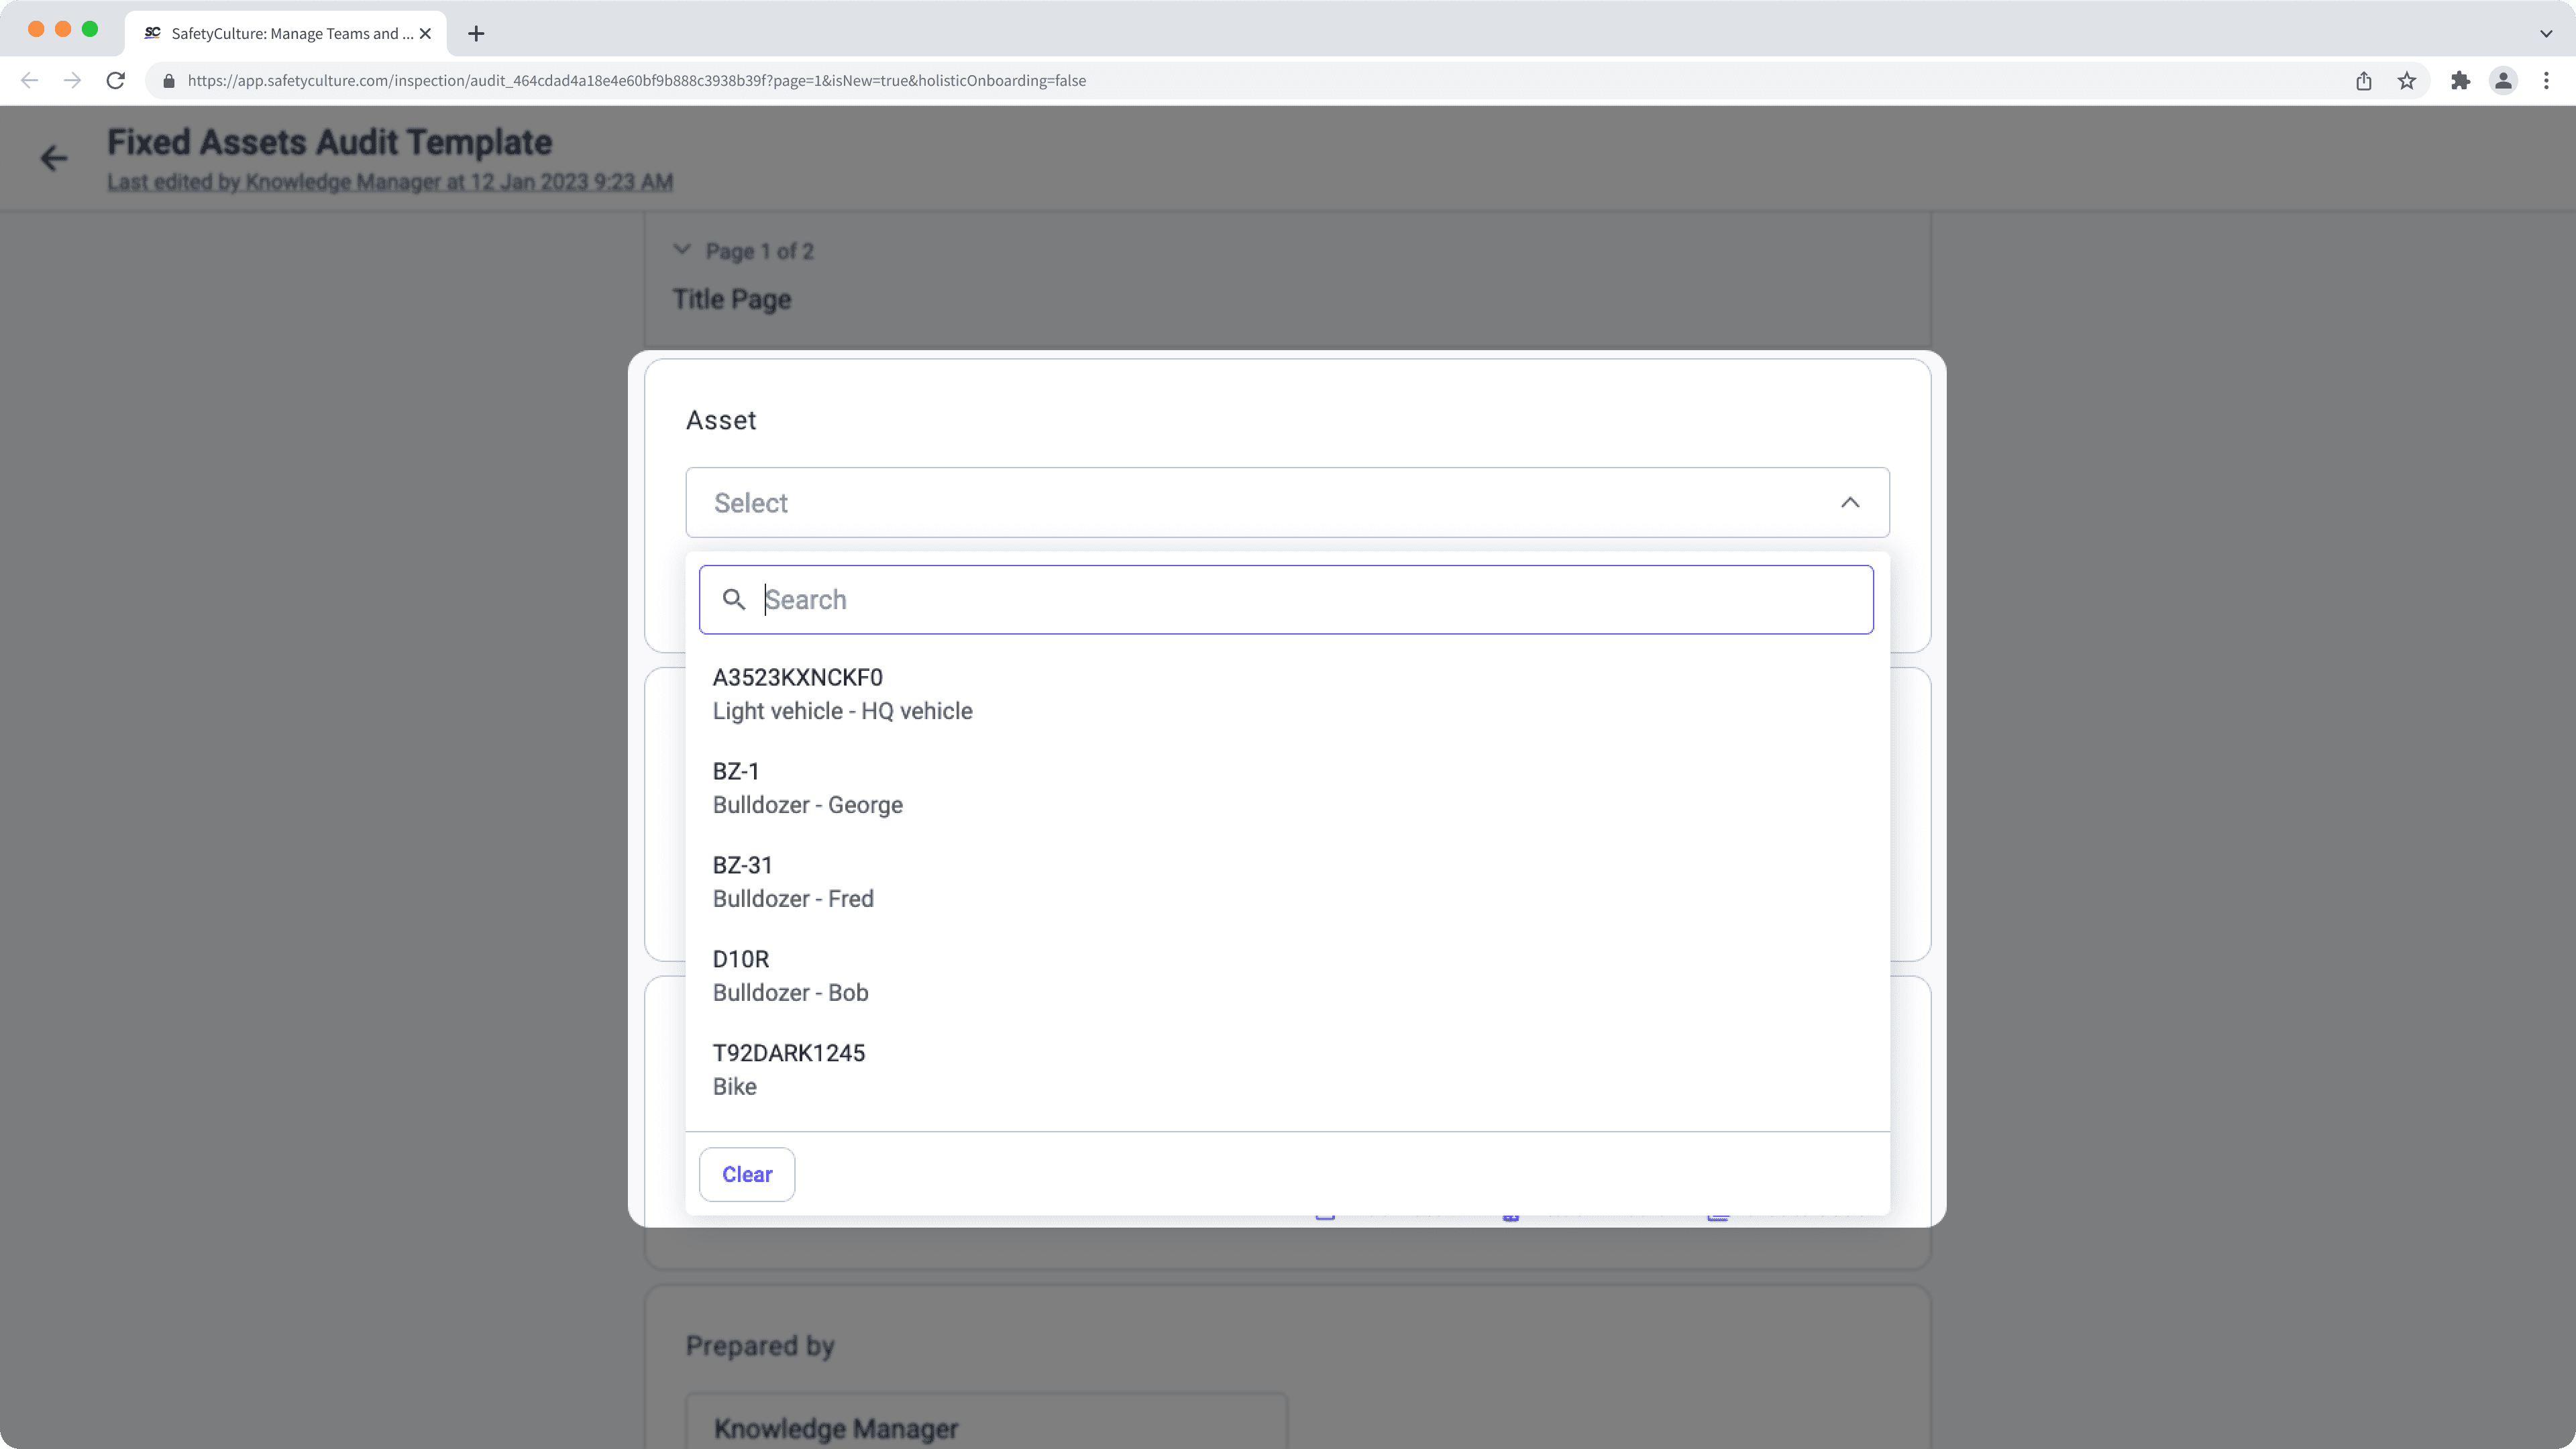Viewport: 2576px width, 1449px height.
Task: Reload the current page
Action: 115,80
